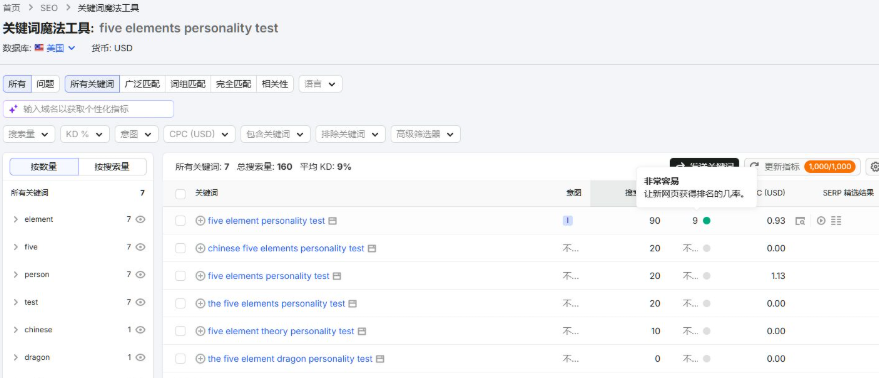Toggle eye icon for 'test' group
Viewport: 879px width, 378px height.
coord(140,302)
